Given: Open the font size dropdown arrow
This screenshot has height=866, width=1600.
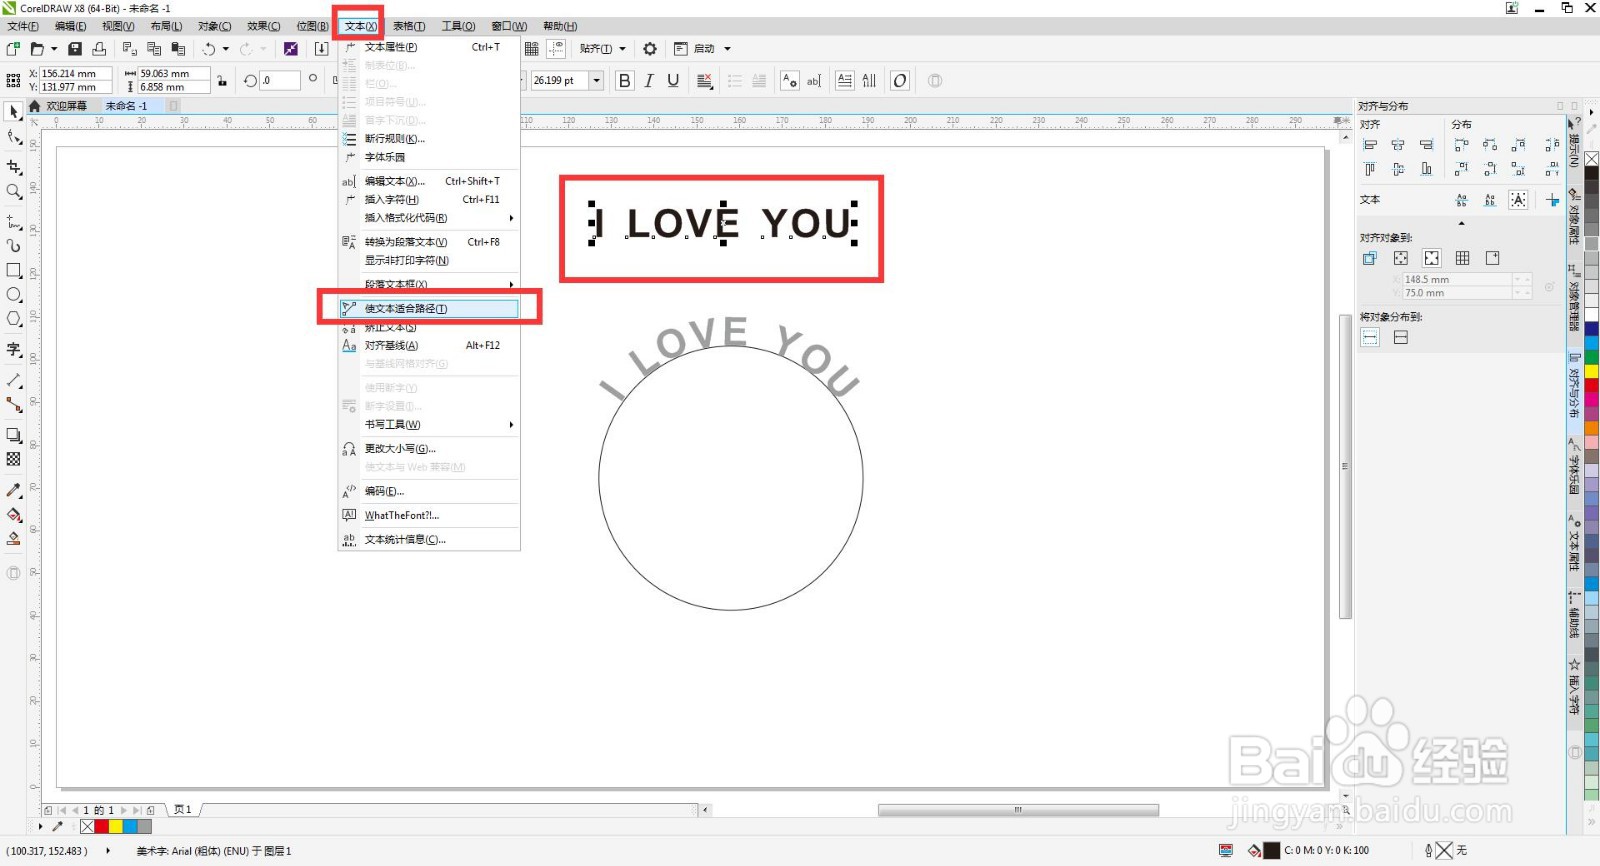Looking at the screenshot, I should click(597, 80).
